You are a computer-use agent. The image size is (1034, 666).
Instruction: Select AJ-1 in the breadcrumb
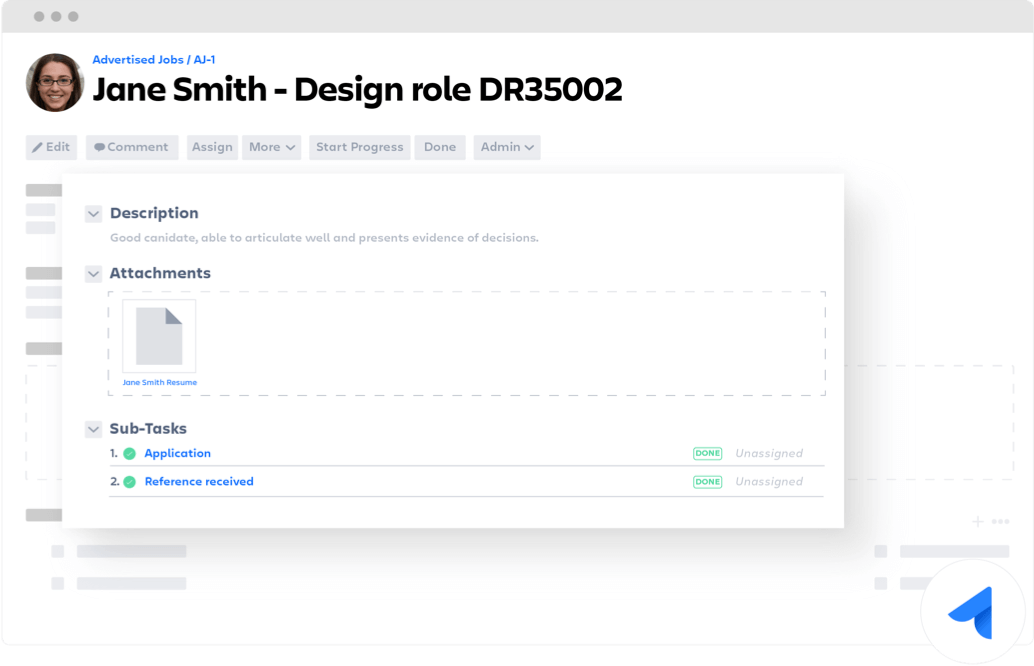(206, 59)
